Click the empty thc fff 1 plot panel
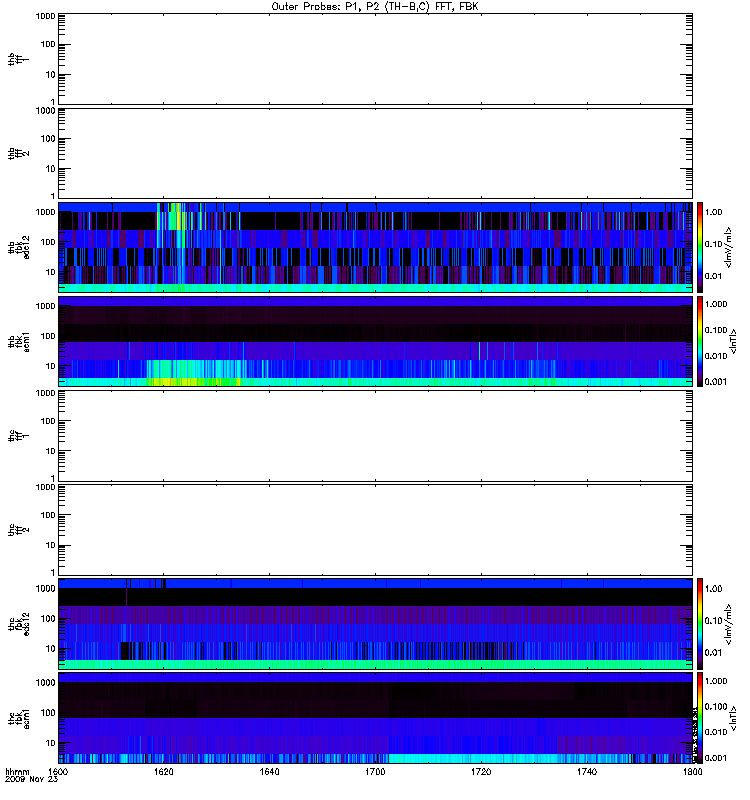Viewport: 750px width, 800px height. [x=375, y=436]
